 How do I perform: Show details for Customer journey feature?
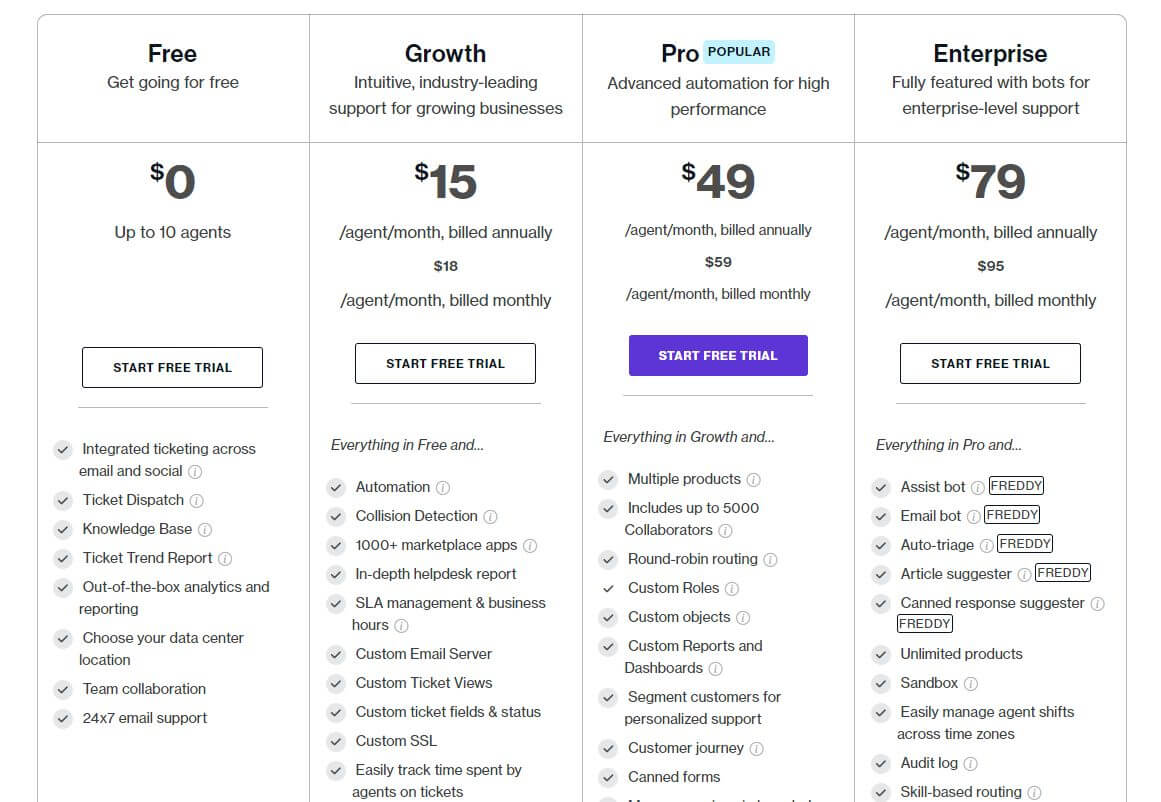[754, 748]
